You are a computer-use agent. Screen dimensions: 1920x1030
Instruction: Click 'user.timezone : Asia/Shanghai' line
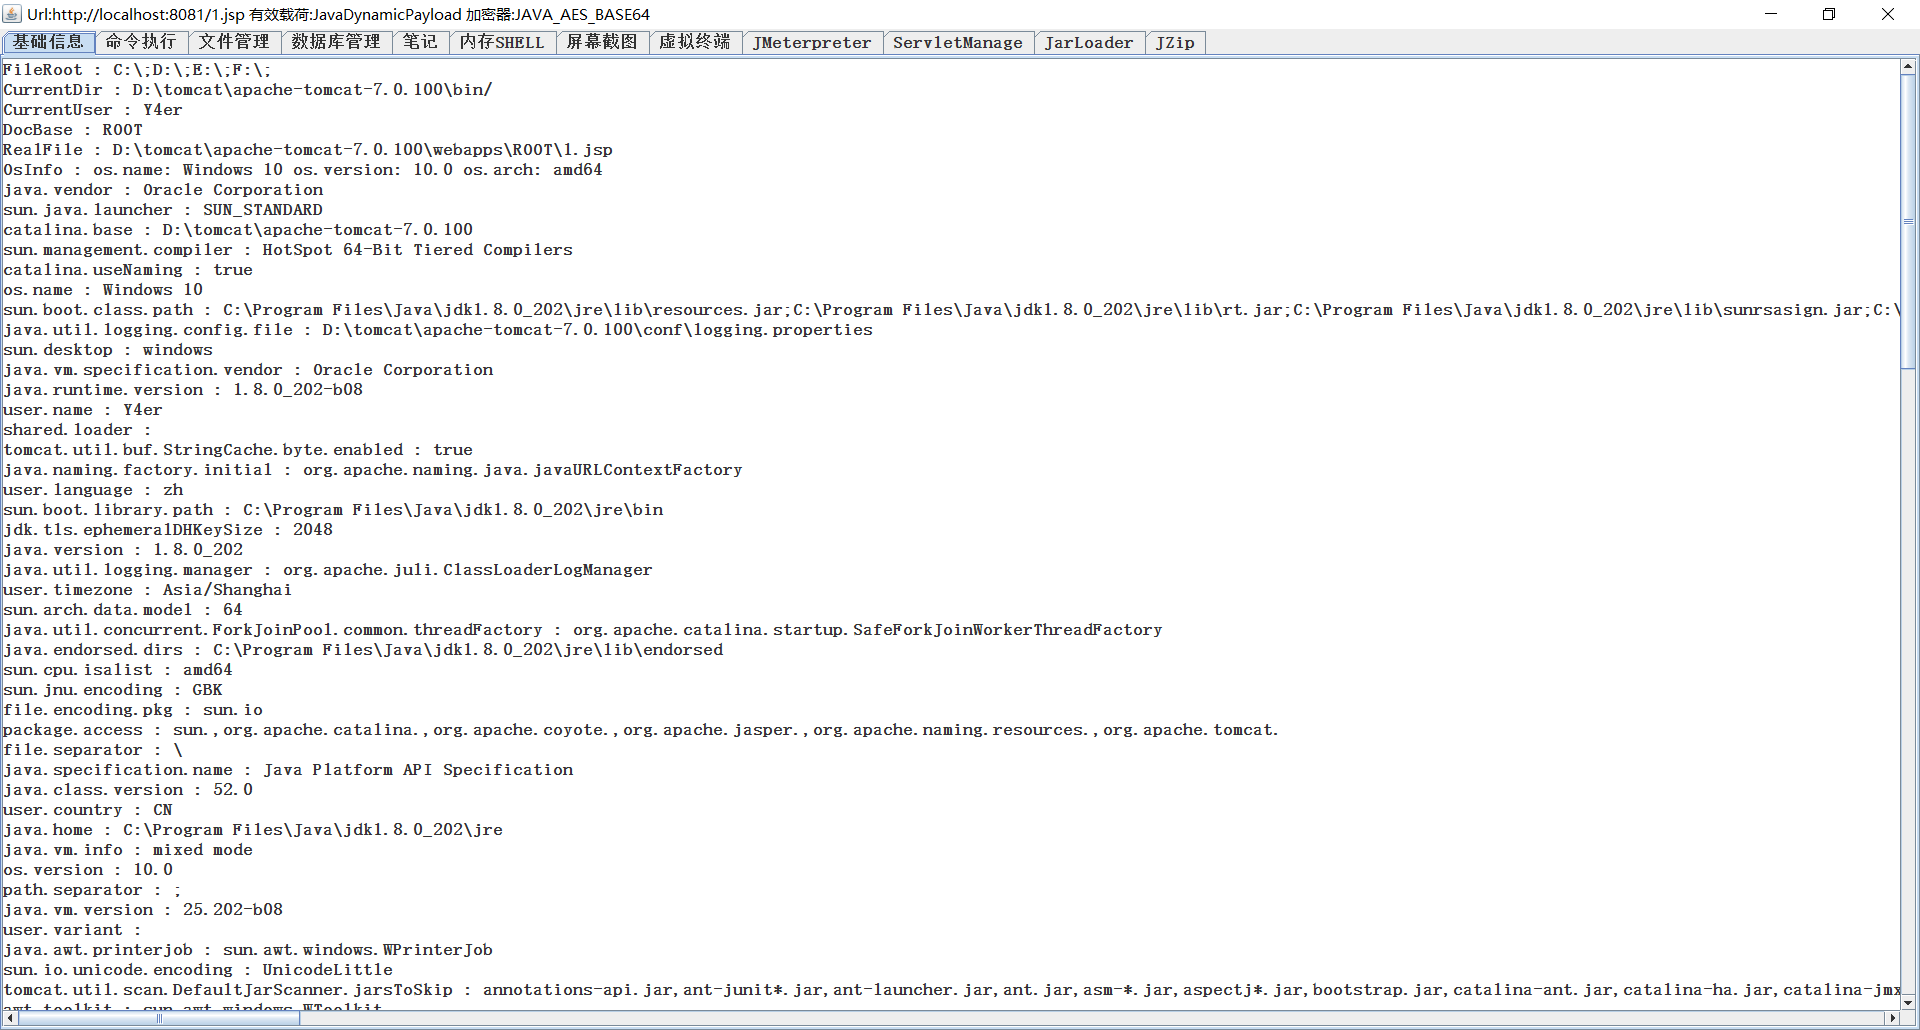(x=148, y=590)
